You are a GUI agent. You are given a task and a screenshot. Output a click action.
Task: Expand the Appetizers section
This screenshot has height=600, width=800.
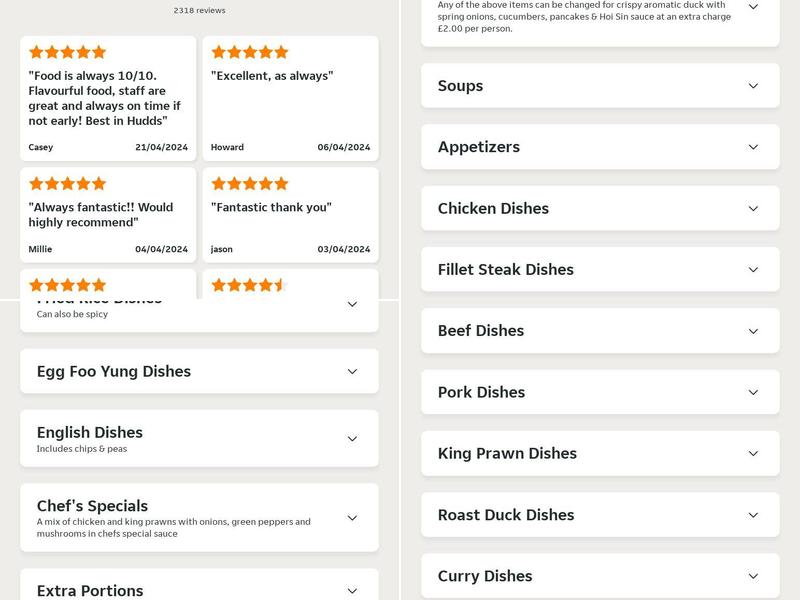pos(599,147)
